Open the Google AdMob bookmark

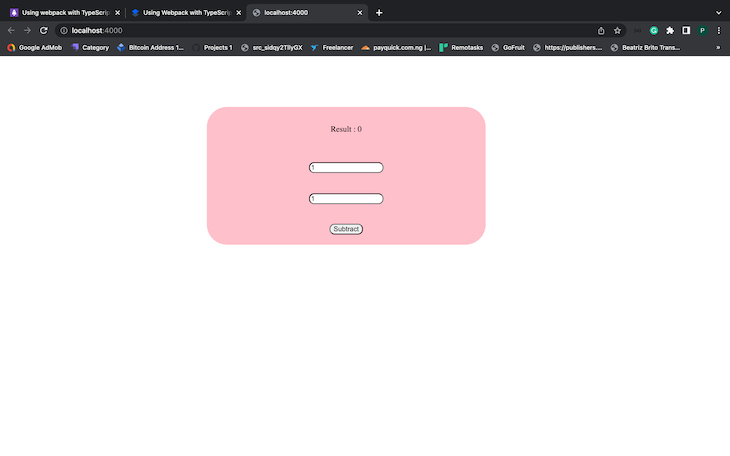click(35, 47)
